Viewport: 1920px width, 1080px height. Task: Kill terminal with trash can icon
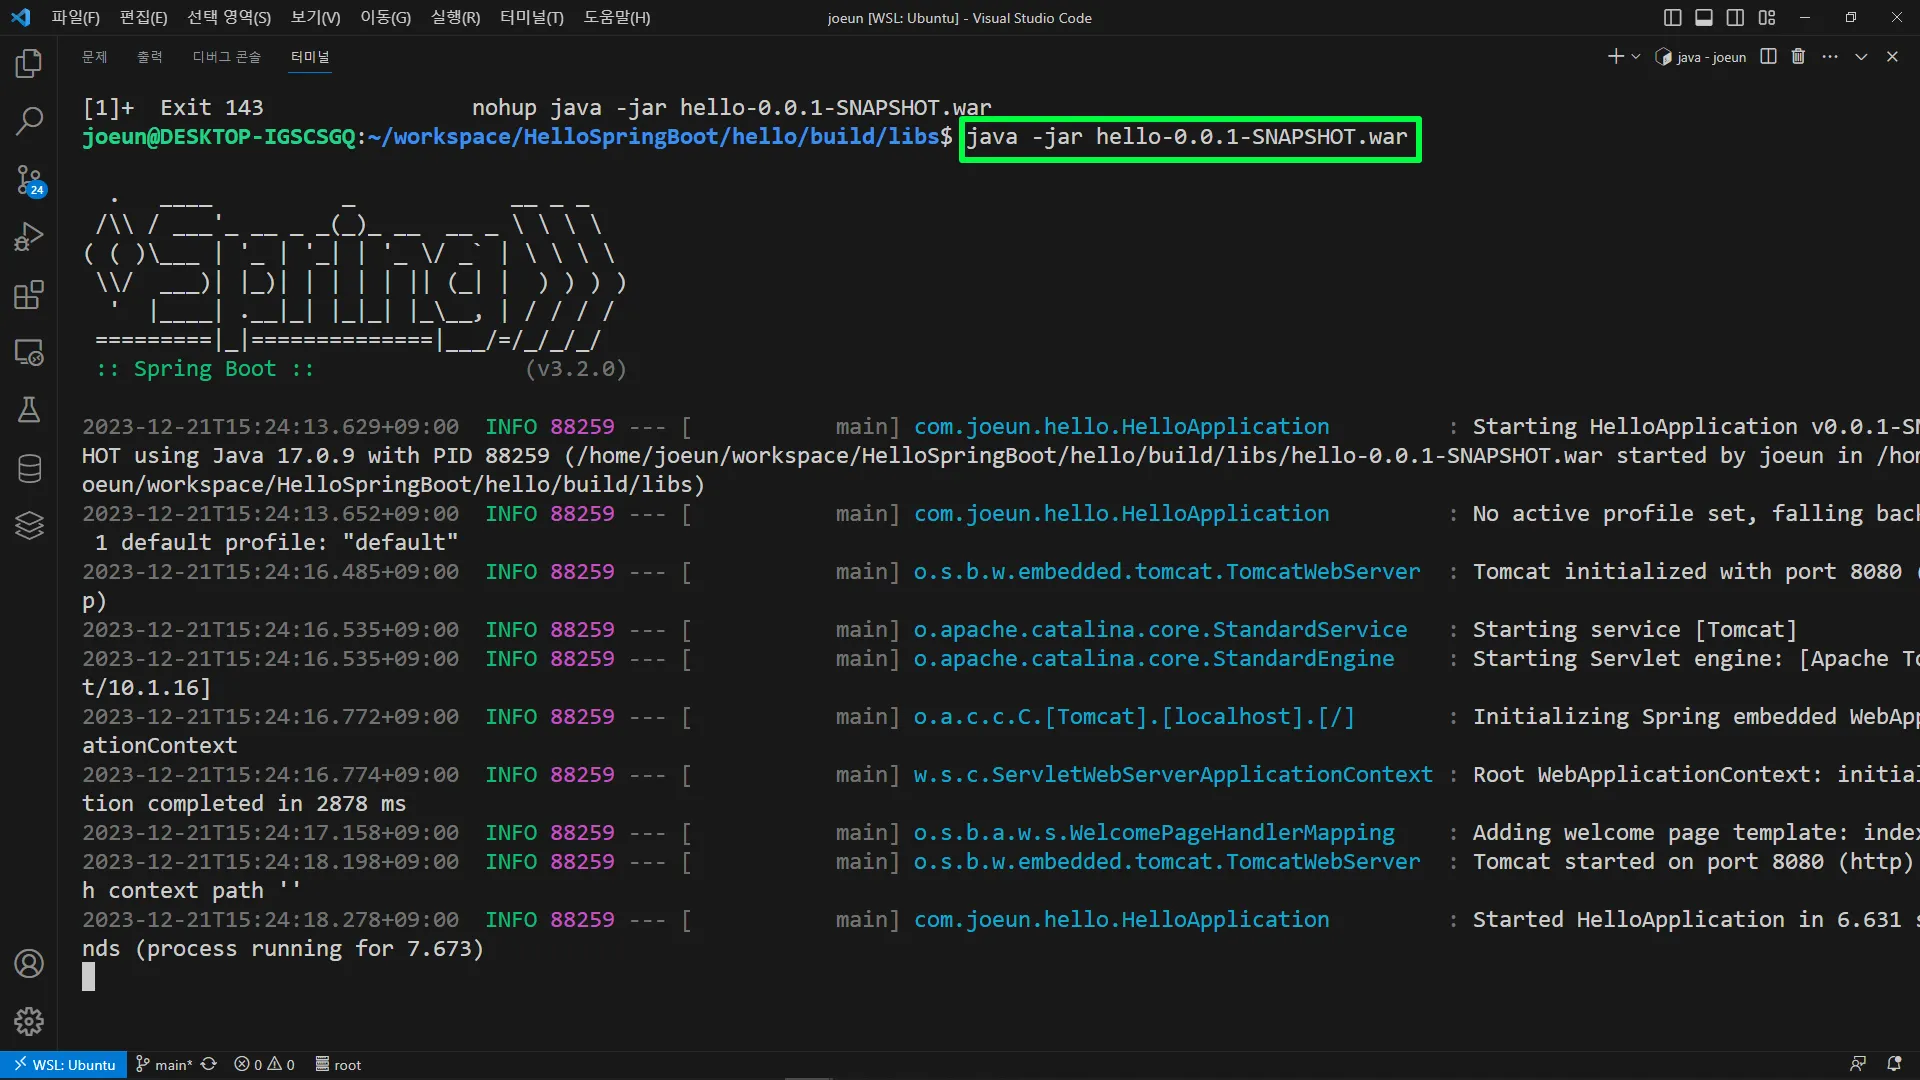(1798, 57)
